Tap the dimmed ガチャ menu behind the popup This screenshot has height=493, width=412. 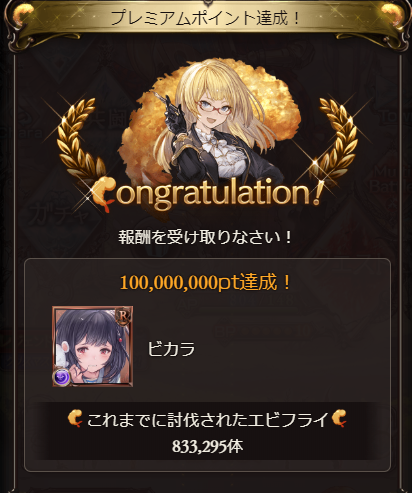(59, 215)
